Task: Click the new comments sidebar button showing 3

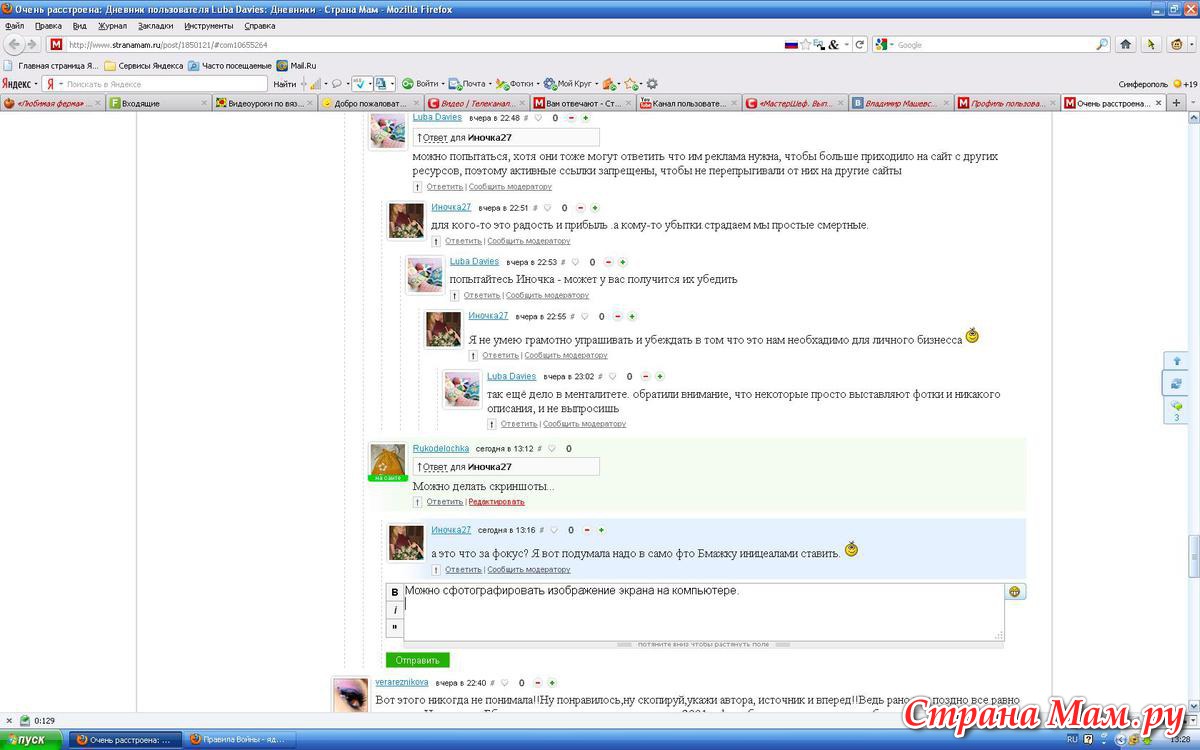Action: pos(1176,410)
